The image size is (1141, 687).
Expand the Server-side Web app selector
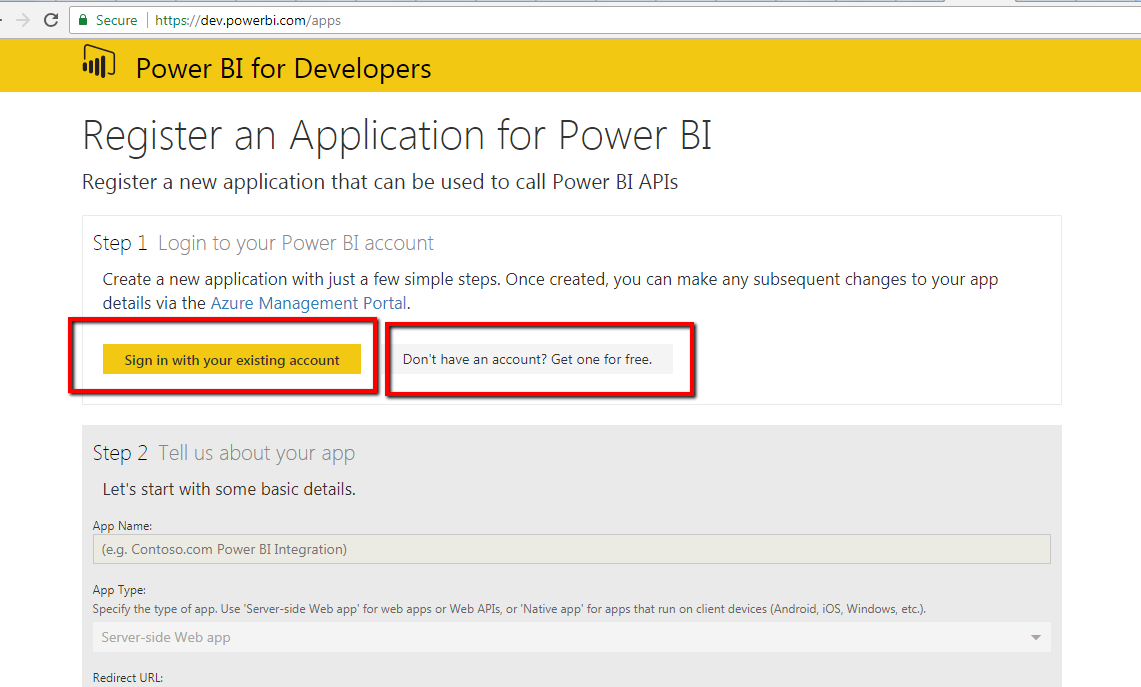click(570, 637)
